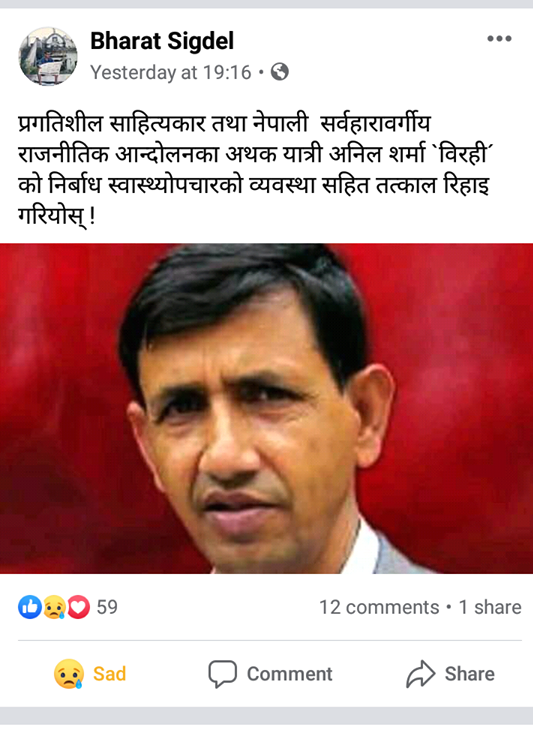Click the curved arrow share icon
533x740 pixels.
(x=420, y=674)
